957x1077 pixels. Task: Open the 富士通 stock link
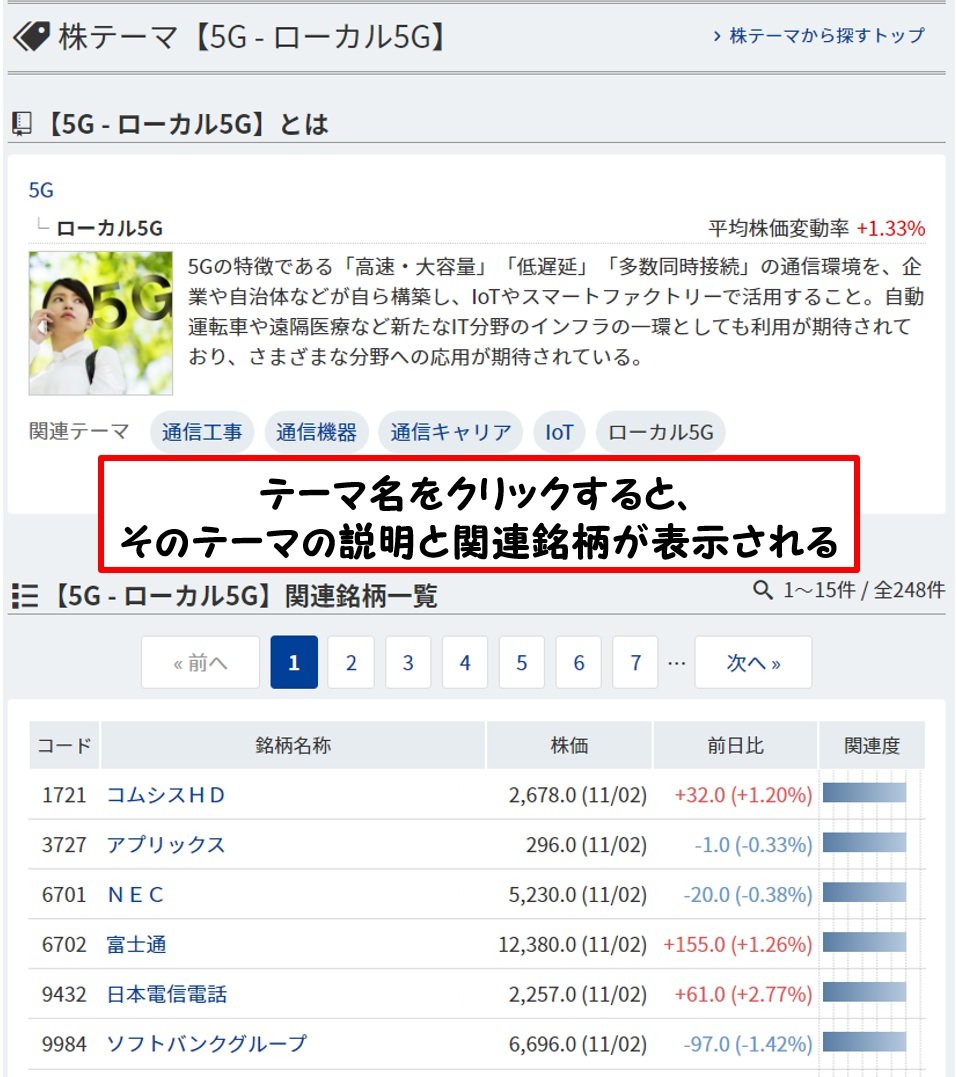click(x=136, y=944)
